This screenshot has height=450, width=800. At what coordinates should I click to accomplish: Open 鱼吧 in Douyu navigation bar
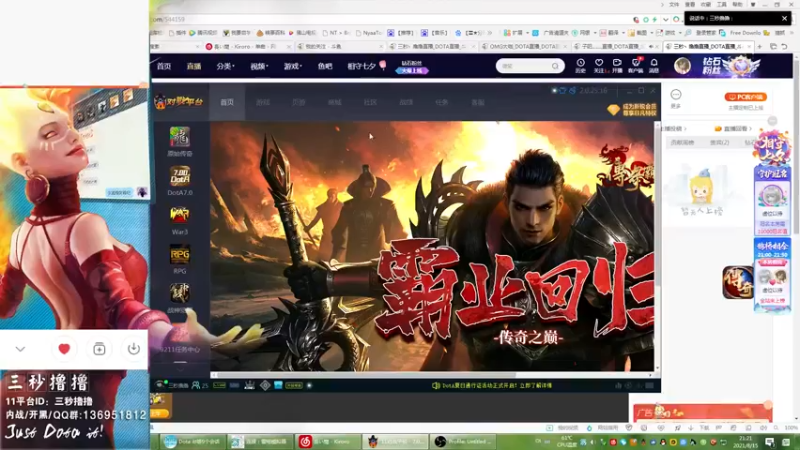click(x=324, y=66)
